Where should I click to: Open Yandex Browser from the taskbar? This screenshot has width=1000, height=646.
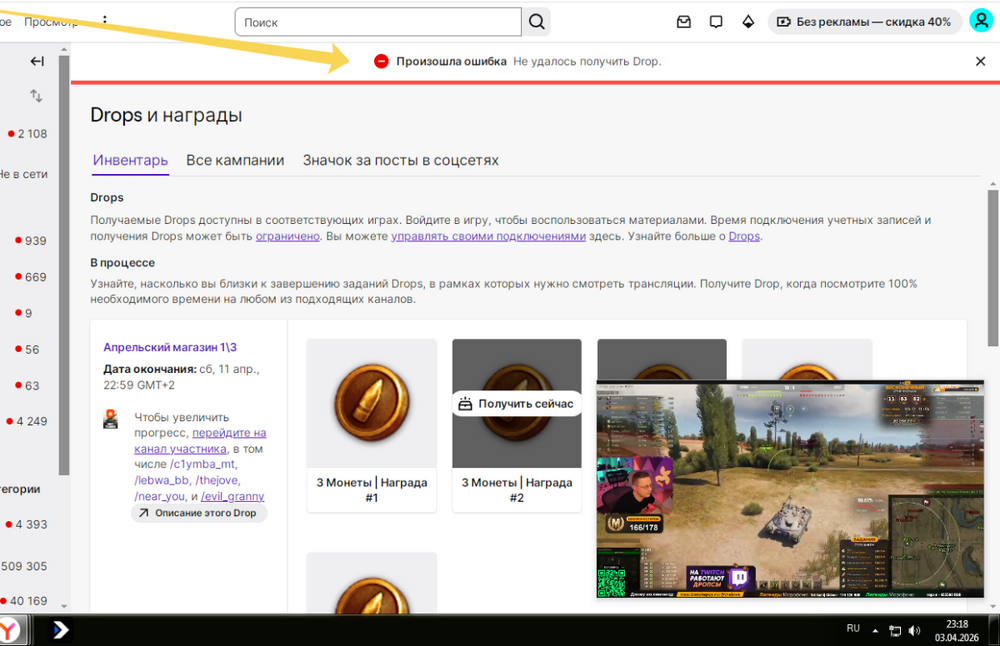11,630
